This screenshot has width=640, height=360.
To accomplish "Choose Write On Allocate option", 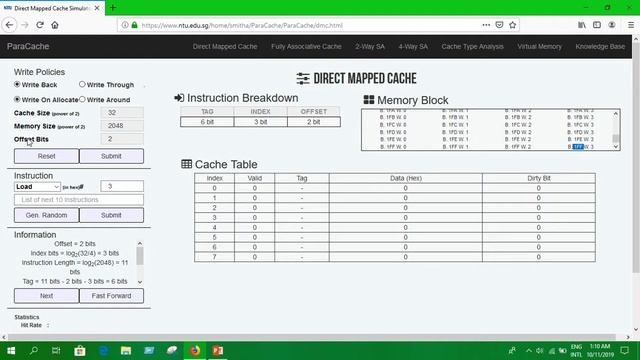I will coord(17,99).
